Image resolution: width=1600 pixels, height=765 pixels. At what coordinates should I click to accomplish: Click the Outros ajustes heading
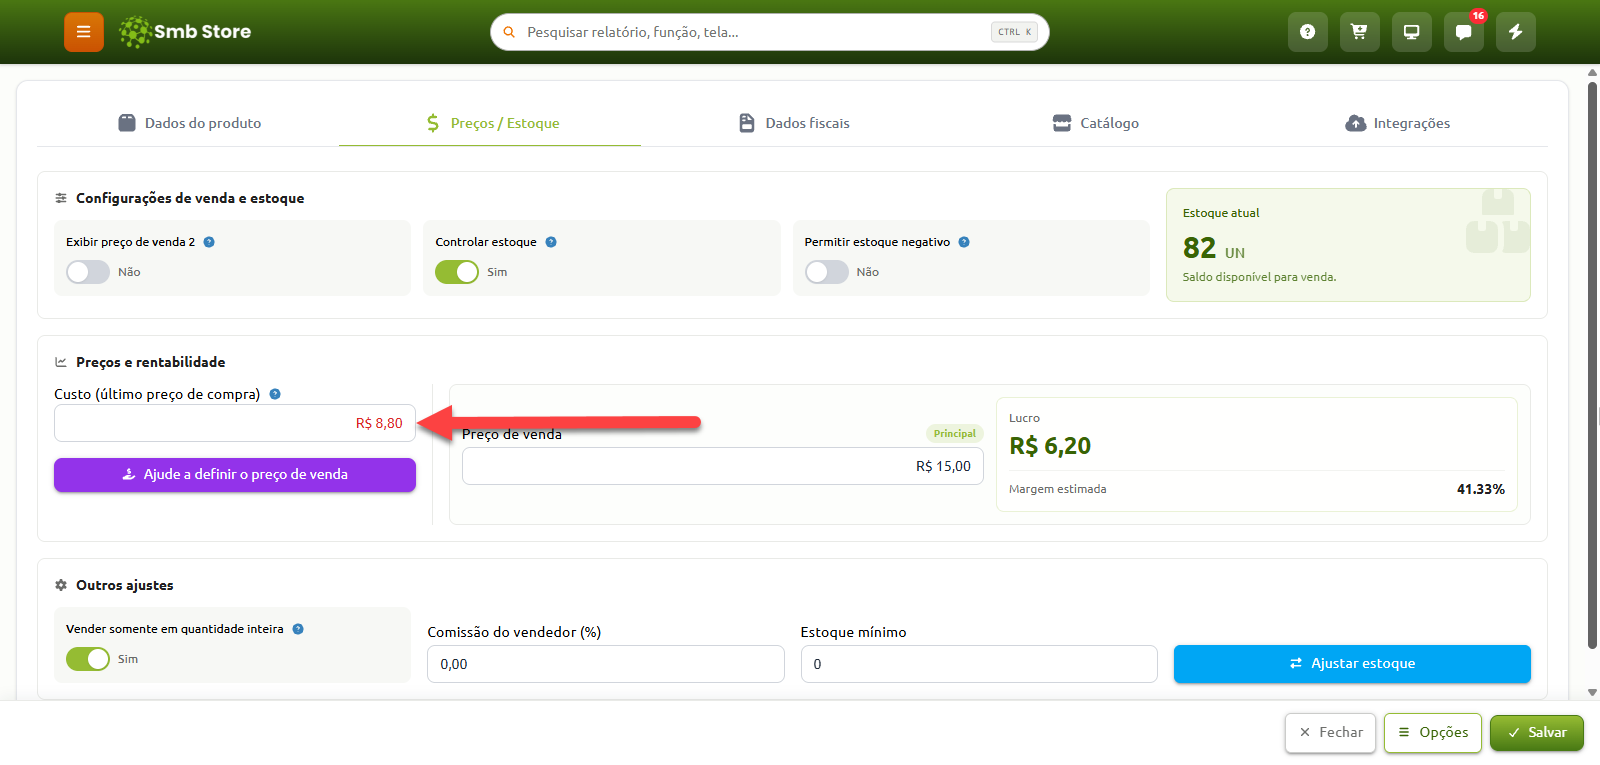[125, 585]
